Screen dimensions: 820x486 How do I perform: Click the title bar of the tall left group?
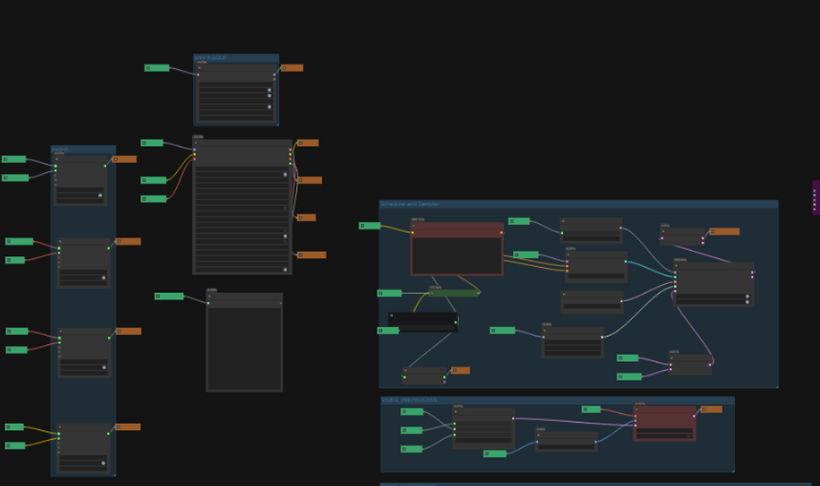coord(83,150)
